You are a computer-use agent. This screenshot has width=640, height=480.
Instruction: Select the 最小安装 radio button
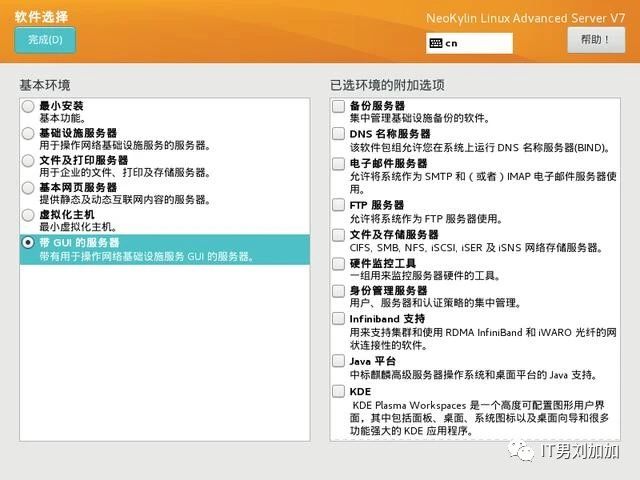[x=28, y=107]
